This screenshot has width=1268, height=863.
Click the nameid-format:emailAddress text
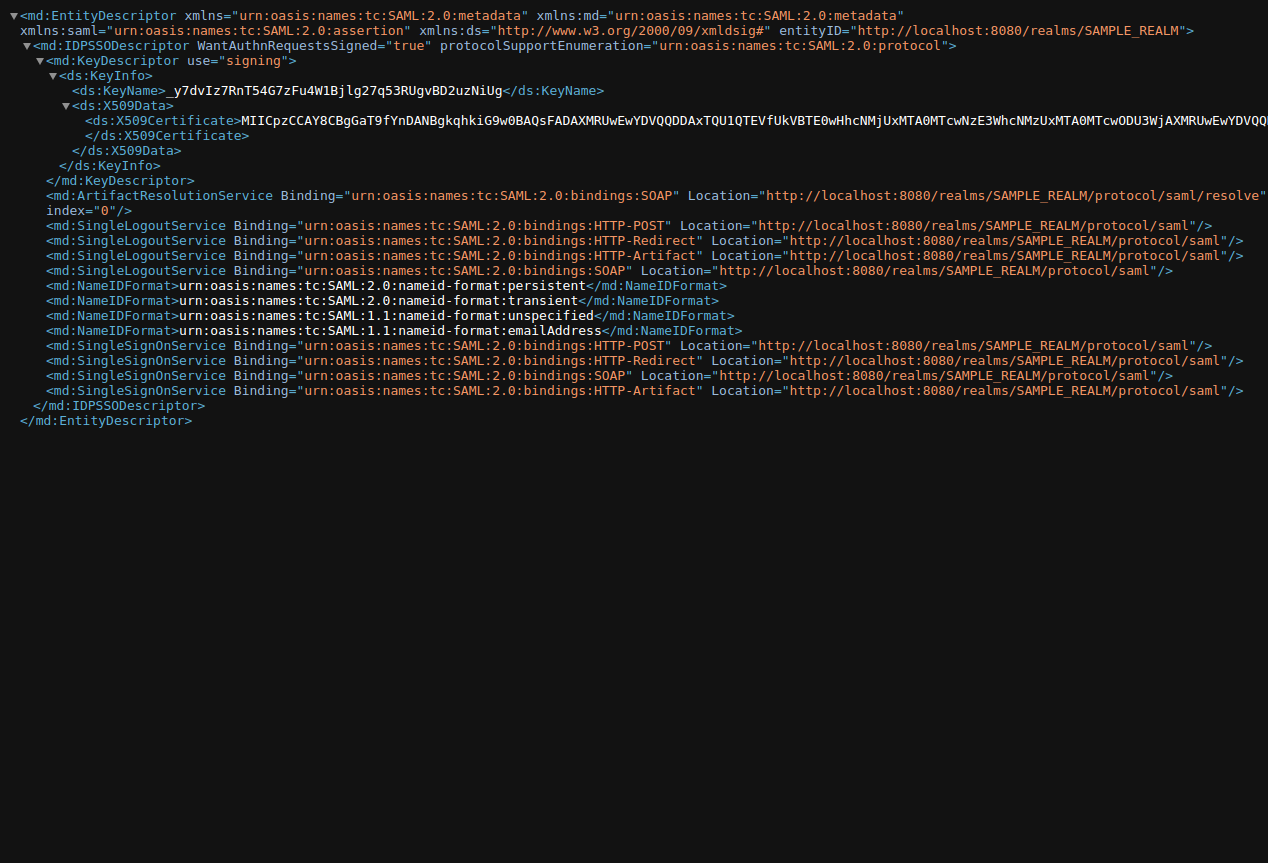(x=390, y=331)
